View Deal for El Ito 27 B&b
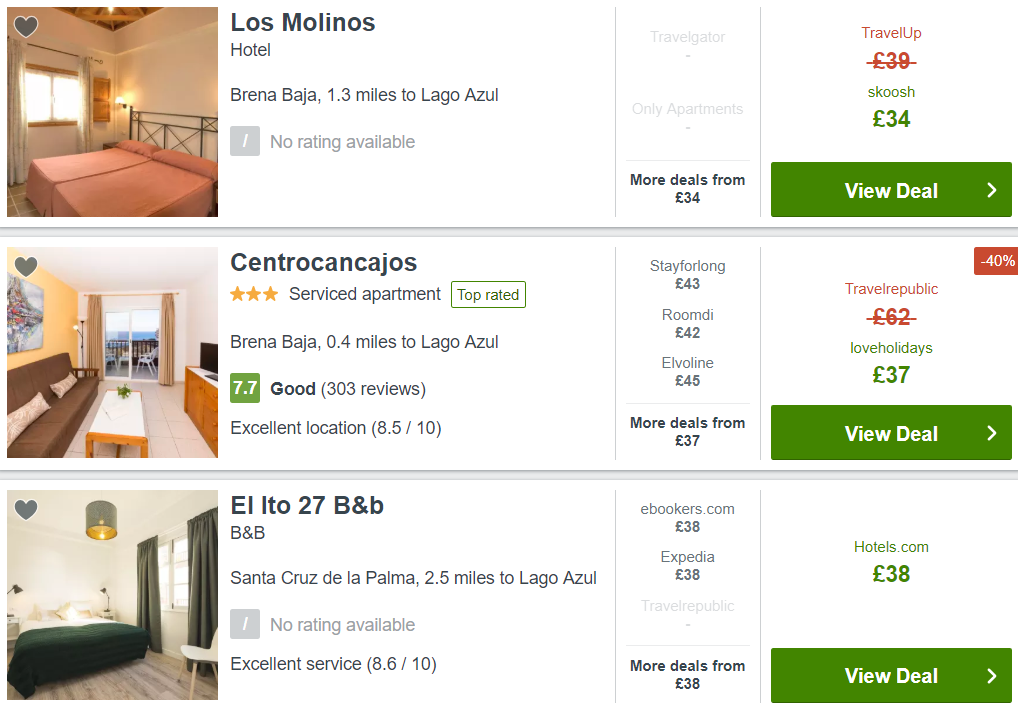1018x706 pixels. click(891, 676)
